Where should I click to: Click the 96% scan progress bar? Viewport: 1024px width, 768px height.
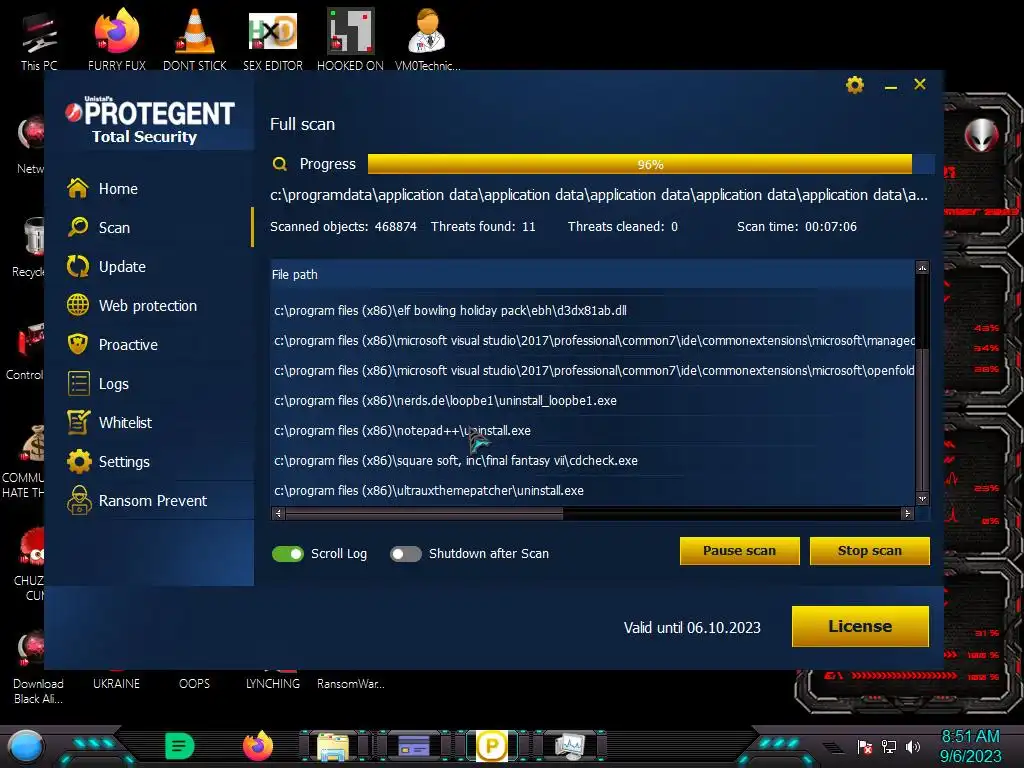650,164
